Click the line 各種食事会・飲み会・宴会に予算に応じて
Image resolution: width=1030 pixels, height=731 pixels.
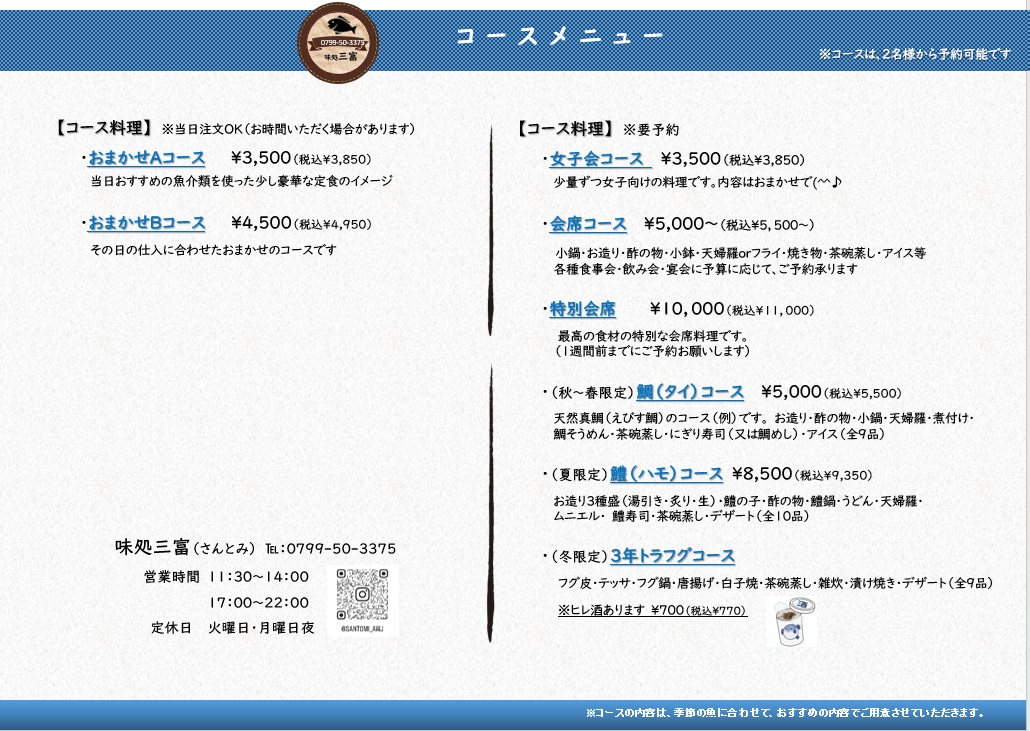click(x=705, y=269)
